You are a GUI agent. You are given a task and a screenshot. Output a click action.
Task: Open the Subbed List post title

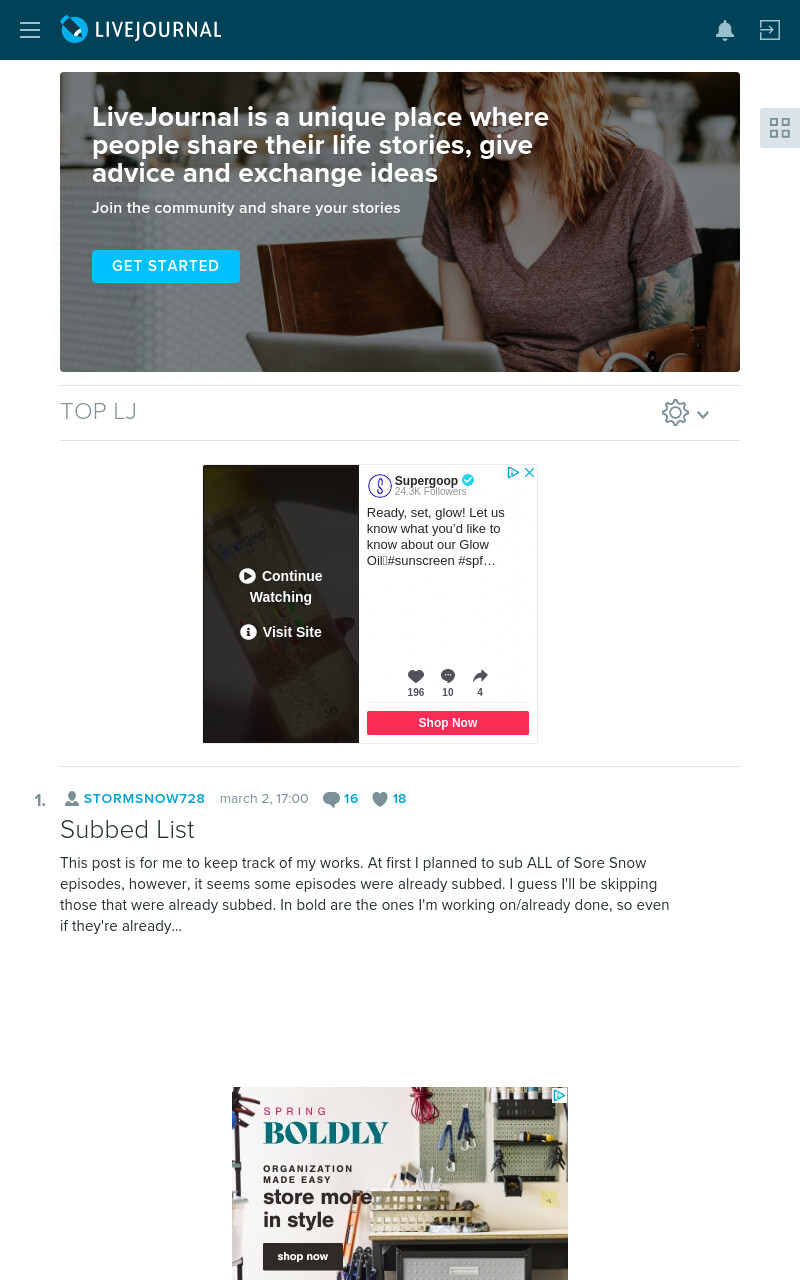(x=127, y=830)
